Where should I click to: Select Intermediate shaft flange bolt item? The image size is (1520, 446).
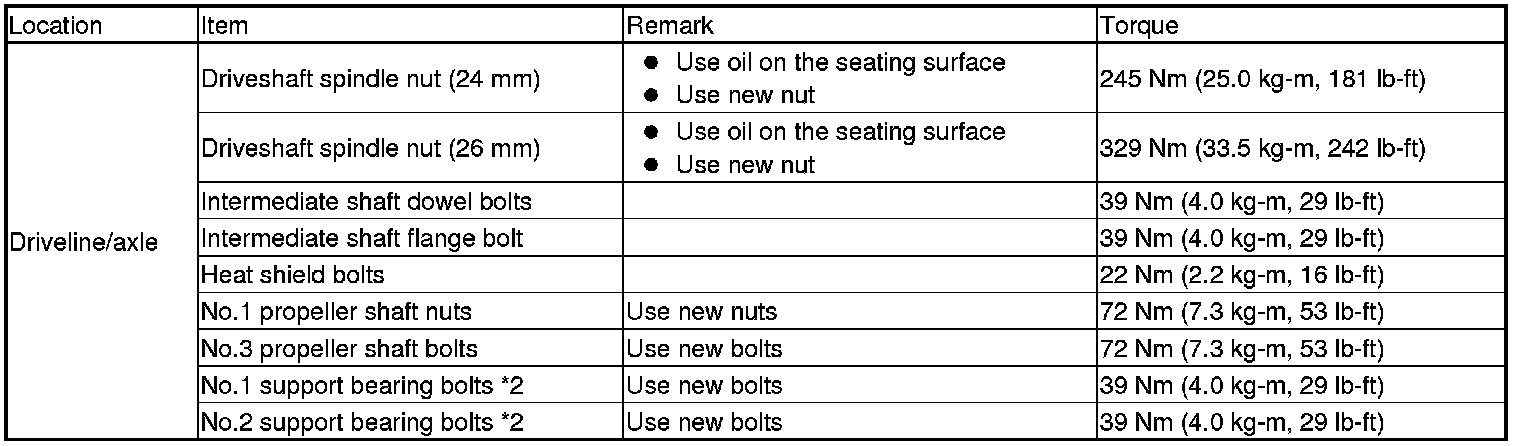[362, 239]
